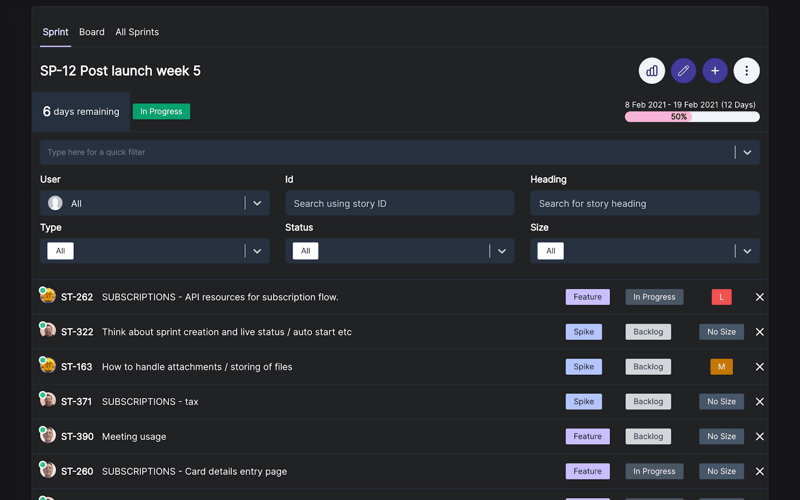Image resolution: width=800 pixels, height=500 pixels.
Task: Click the assignee avatar on ST-322
Action: tap(47, 330)
